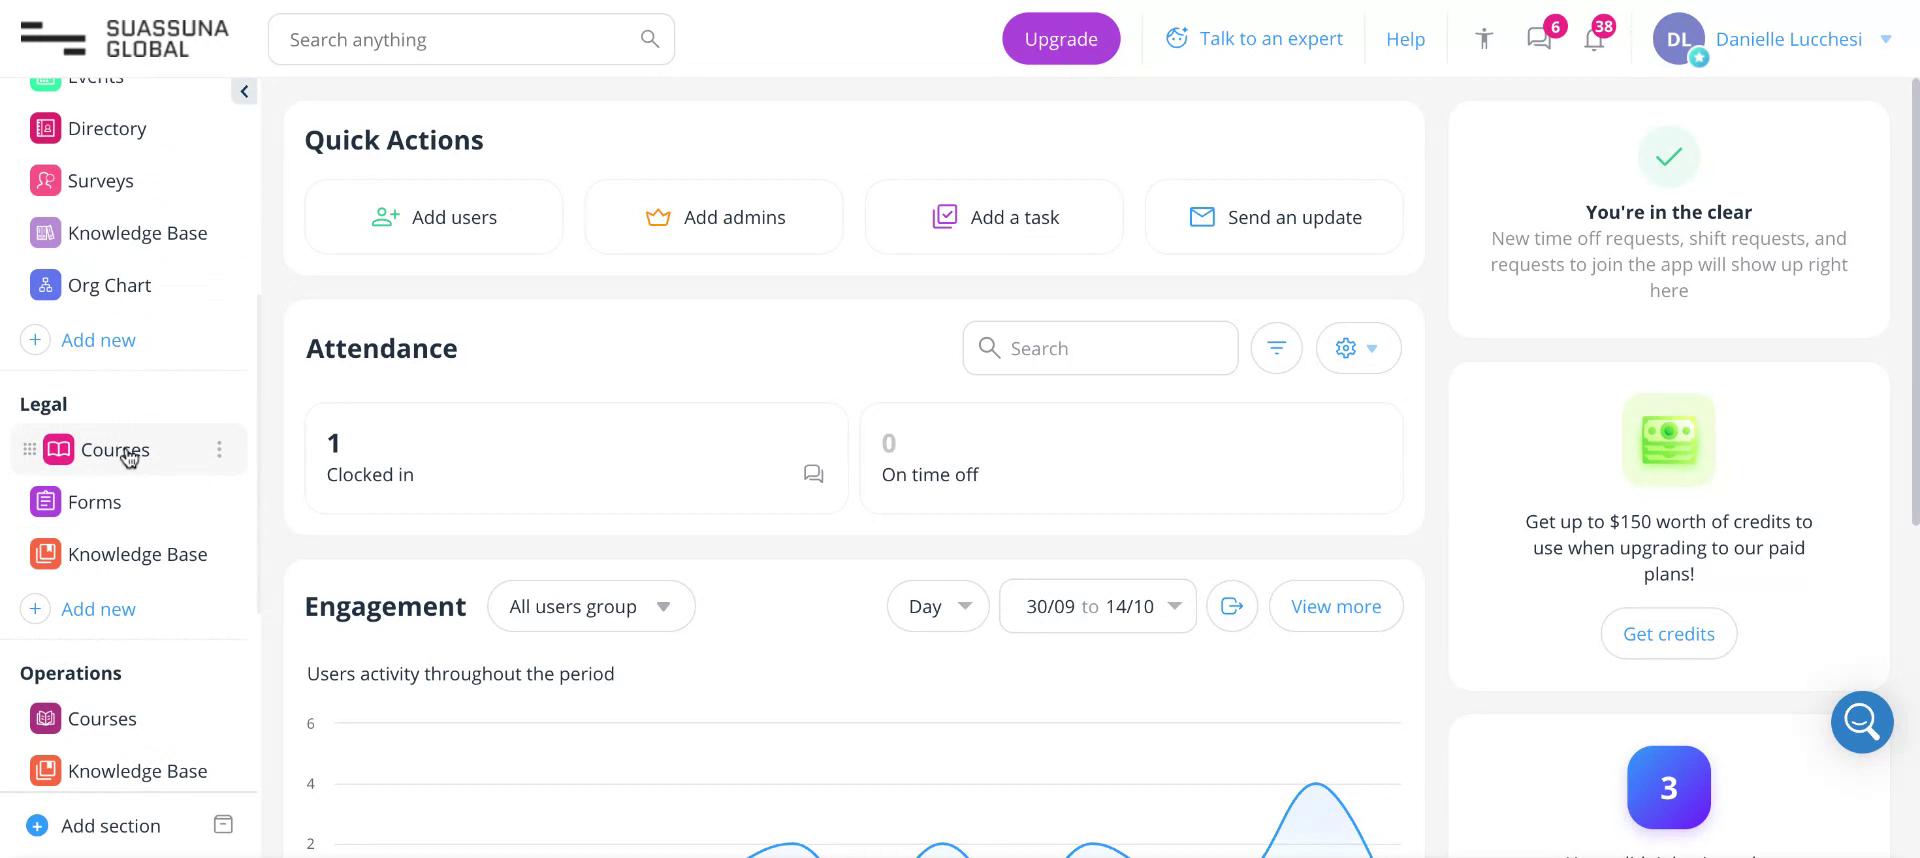Click the page vertical scrollbar
This screenshot has width=1920, height=858.
(1914, 300)
